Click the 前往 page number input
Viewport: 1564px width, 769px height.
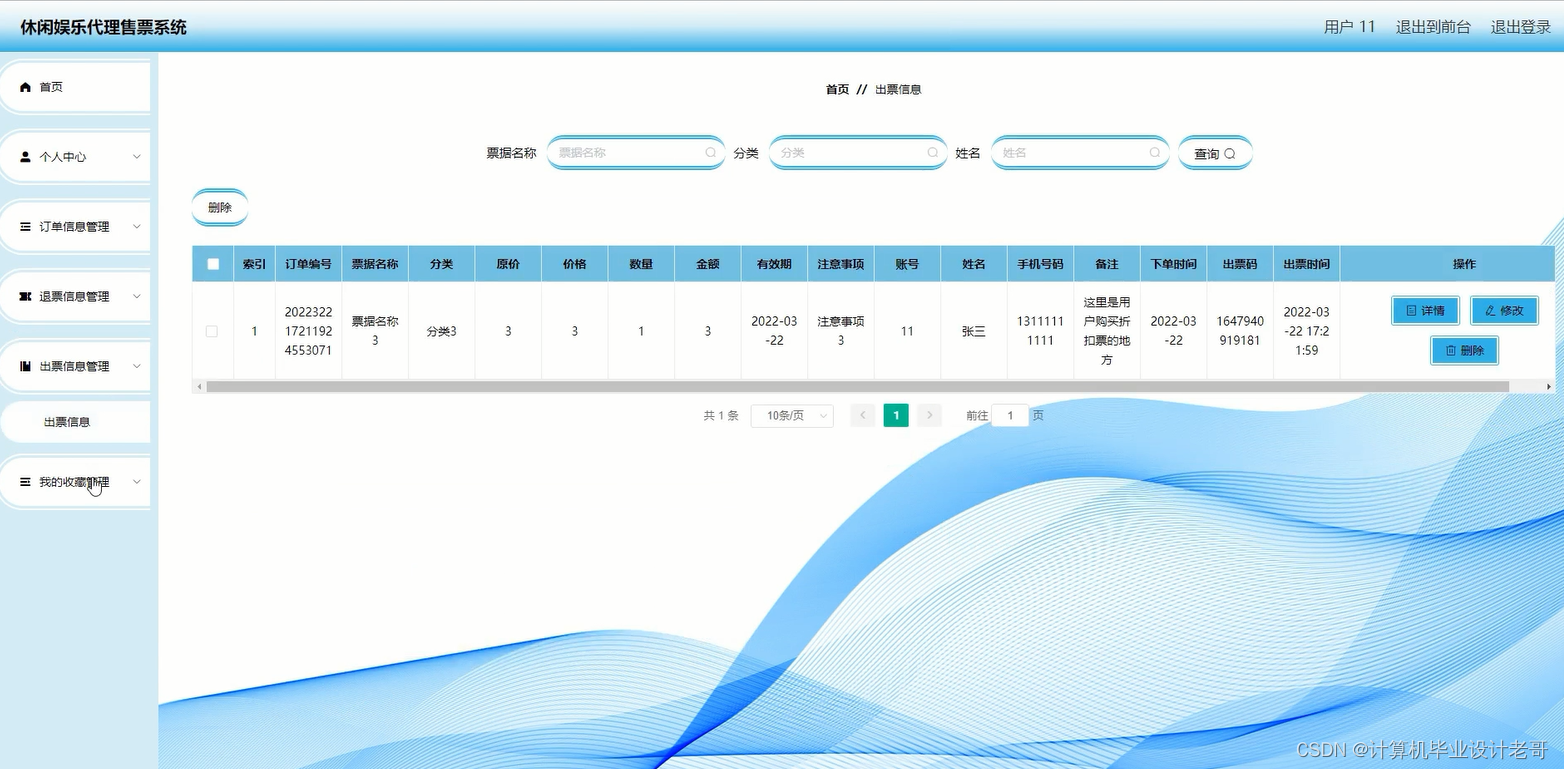tap(1010, 415)
